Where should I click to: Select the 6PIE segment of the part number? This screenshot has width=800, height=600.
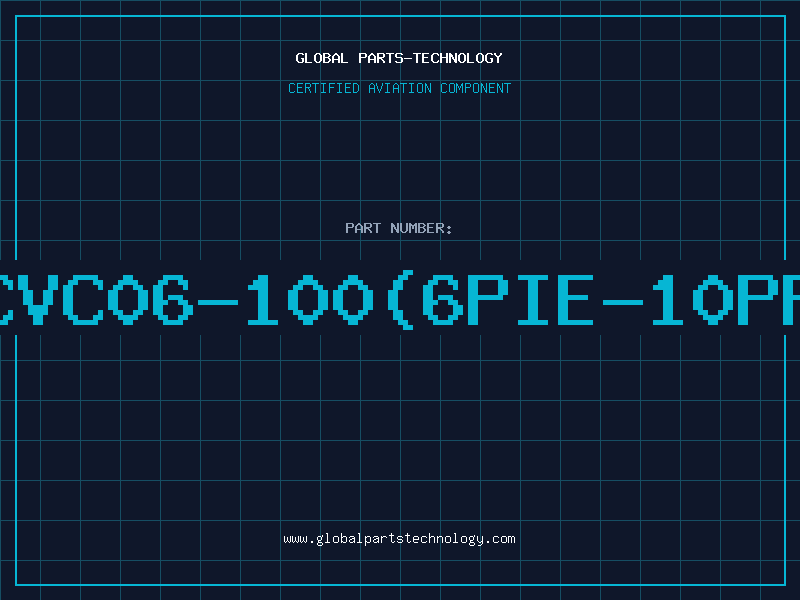[508, 299]
